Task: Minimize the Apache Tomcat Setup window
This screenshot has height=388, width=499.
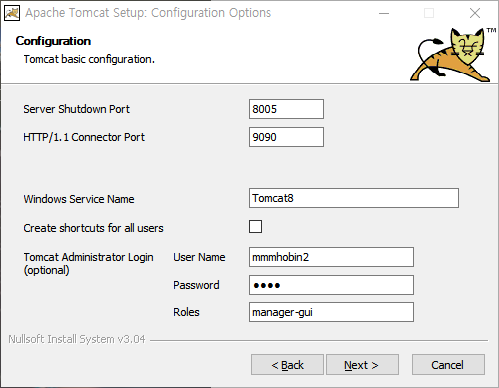Action: 384,13
